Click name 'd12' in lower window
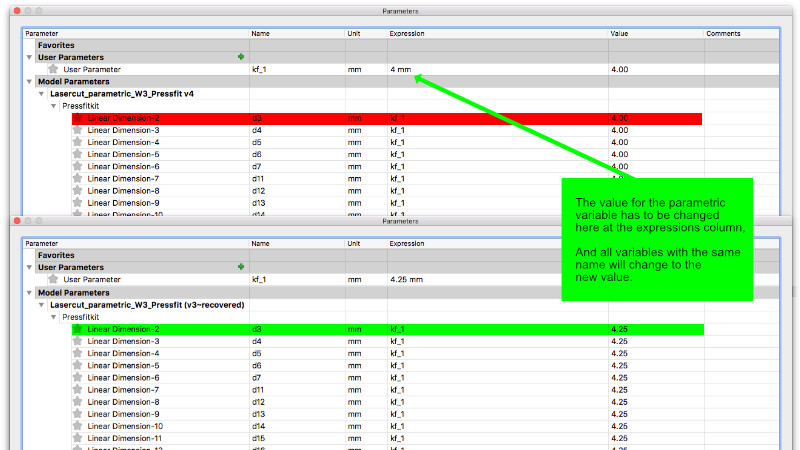Image resolution: width=800 pixels, height=450 pixels. point(258,402)
